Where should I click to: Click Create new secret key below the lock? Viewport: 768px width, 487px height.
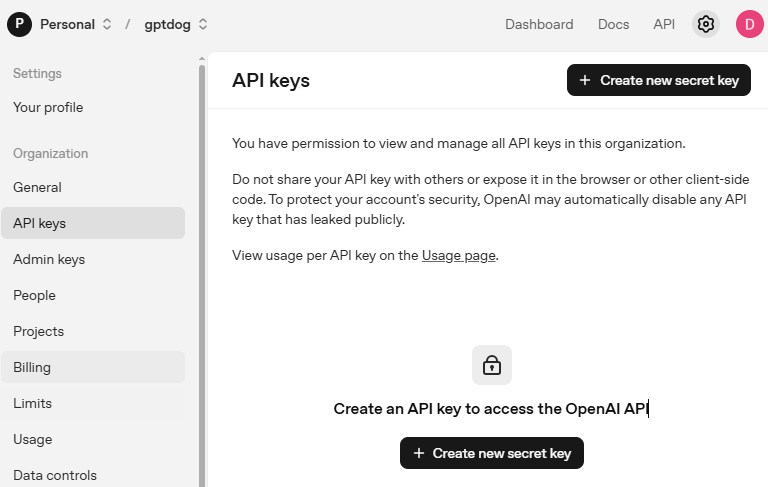pos(492,453)
